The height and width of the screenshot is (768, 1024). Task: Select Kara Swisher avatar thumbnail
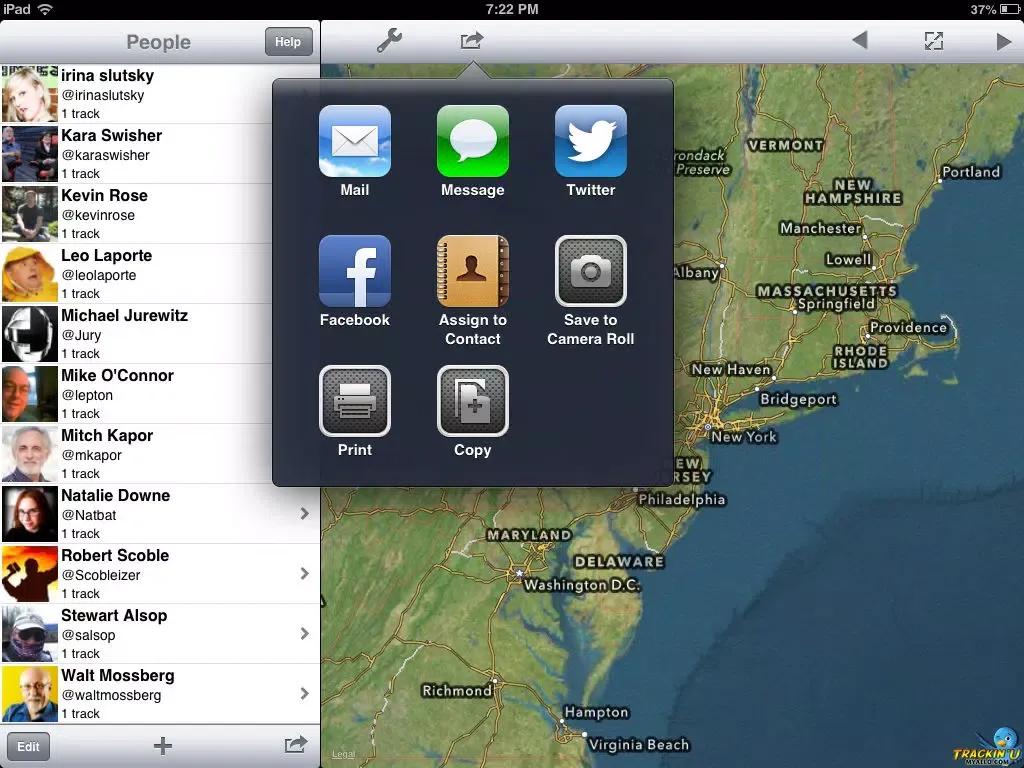[30, 153]
